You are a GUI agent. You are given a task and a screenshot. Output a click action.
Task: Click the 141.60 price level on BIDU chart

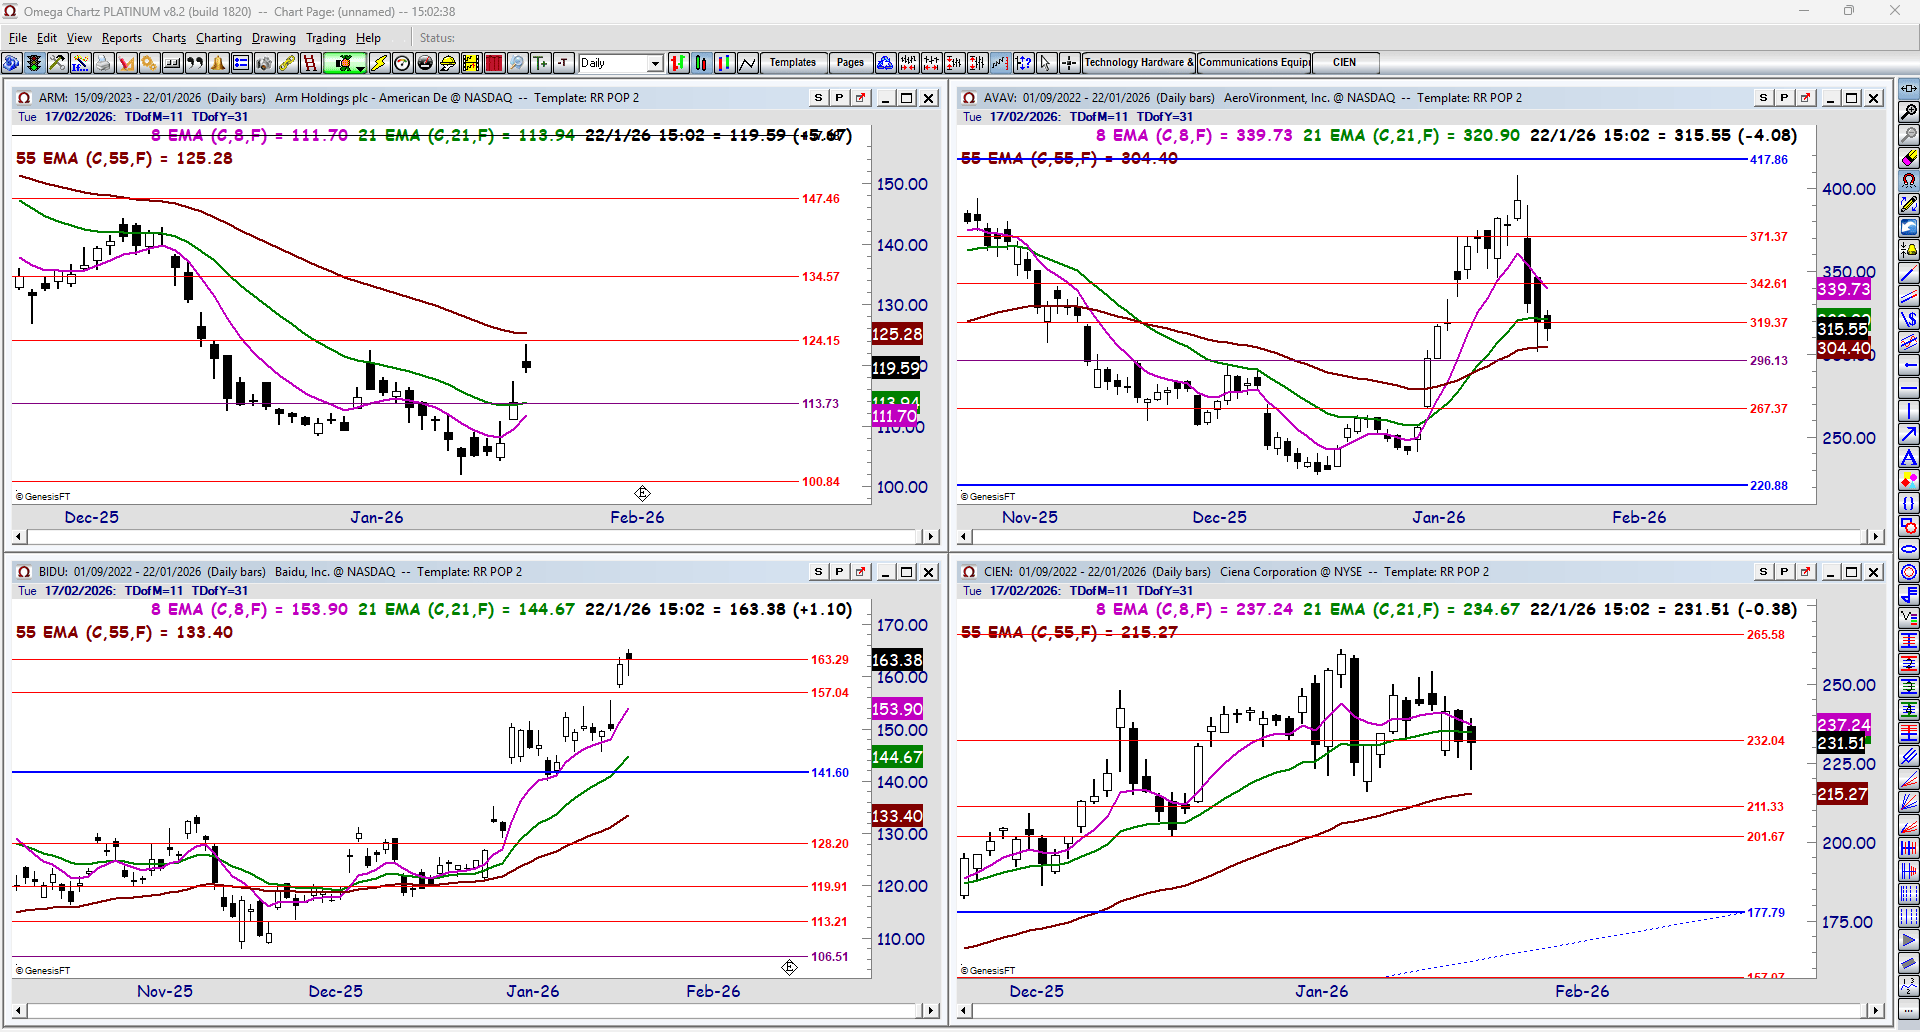[x=830, y=773]
